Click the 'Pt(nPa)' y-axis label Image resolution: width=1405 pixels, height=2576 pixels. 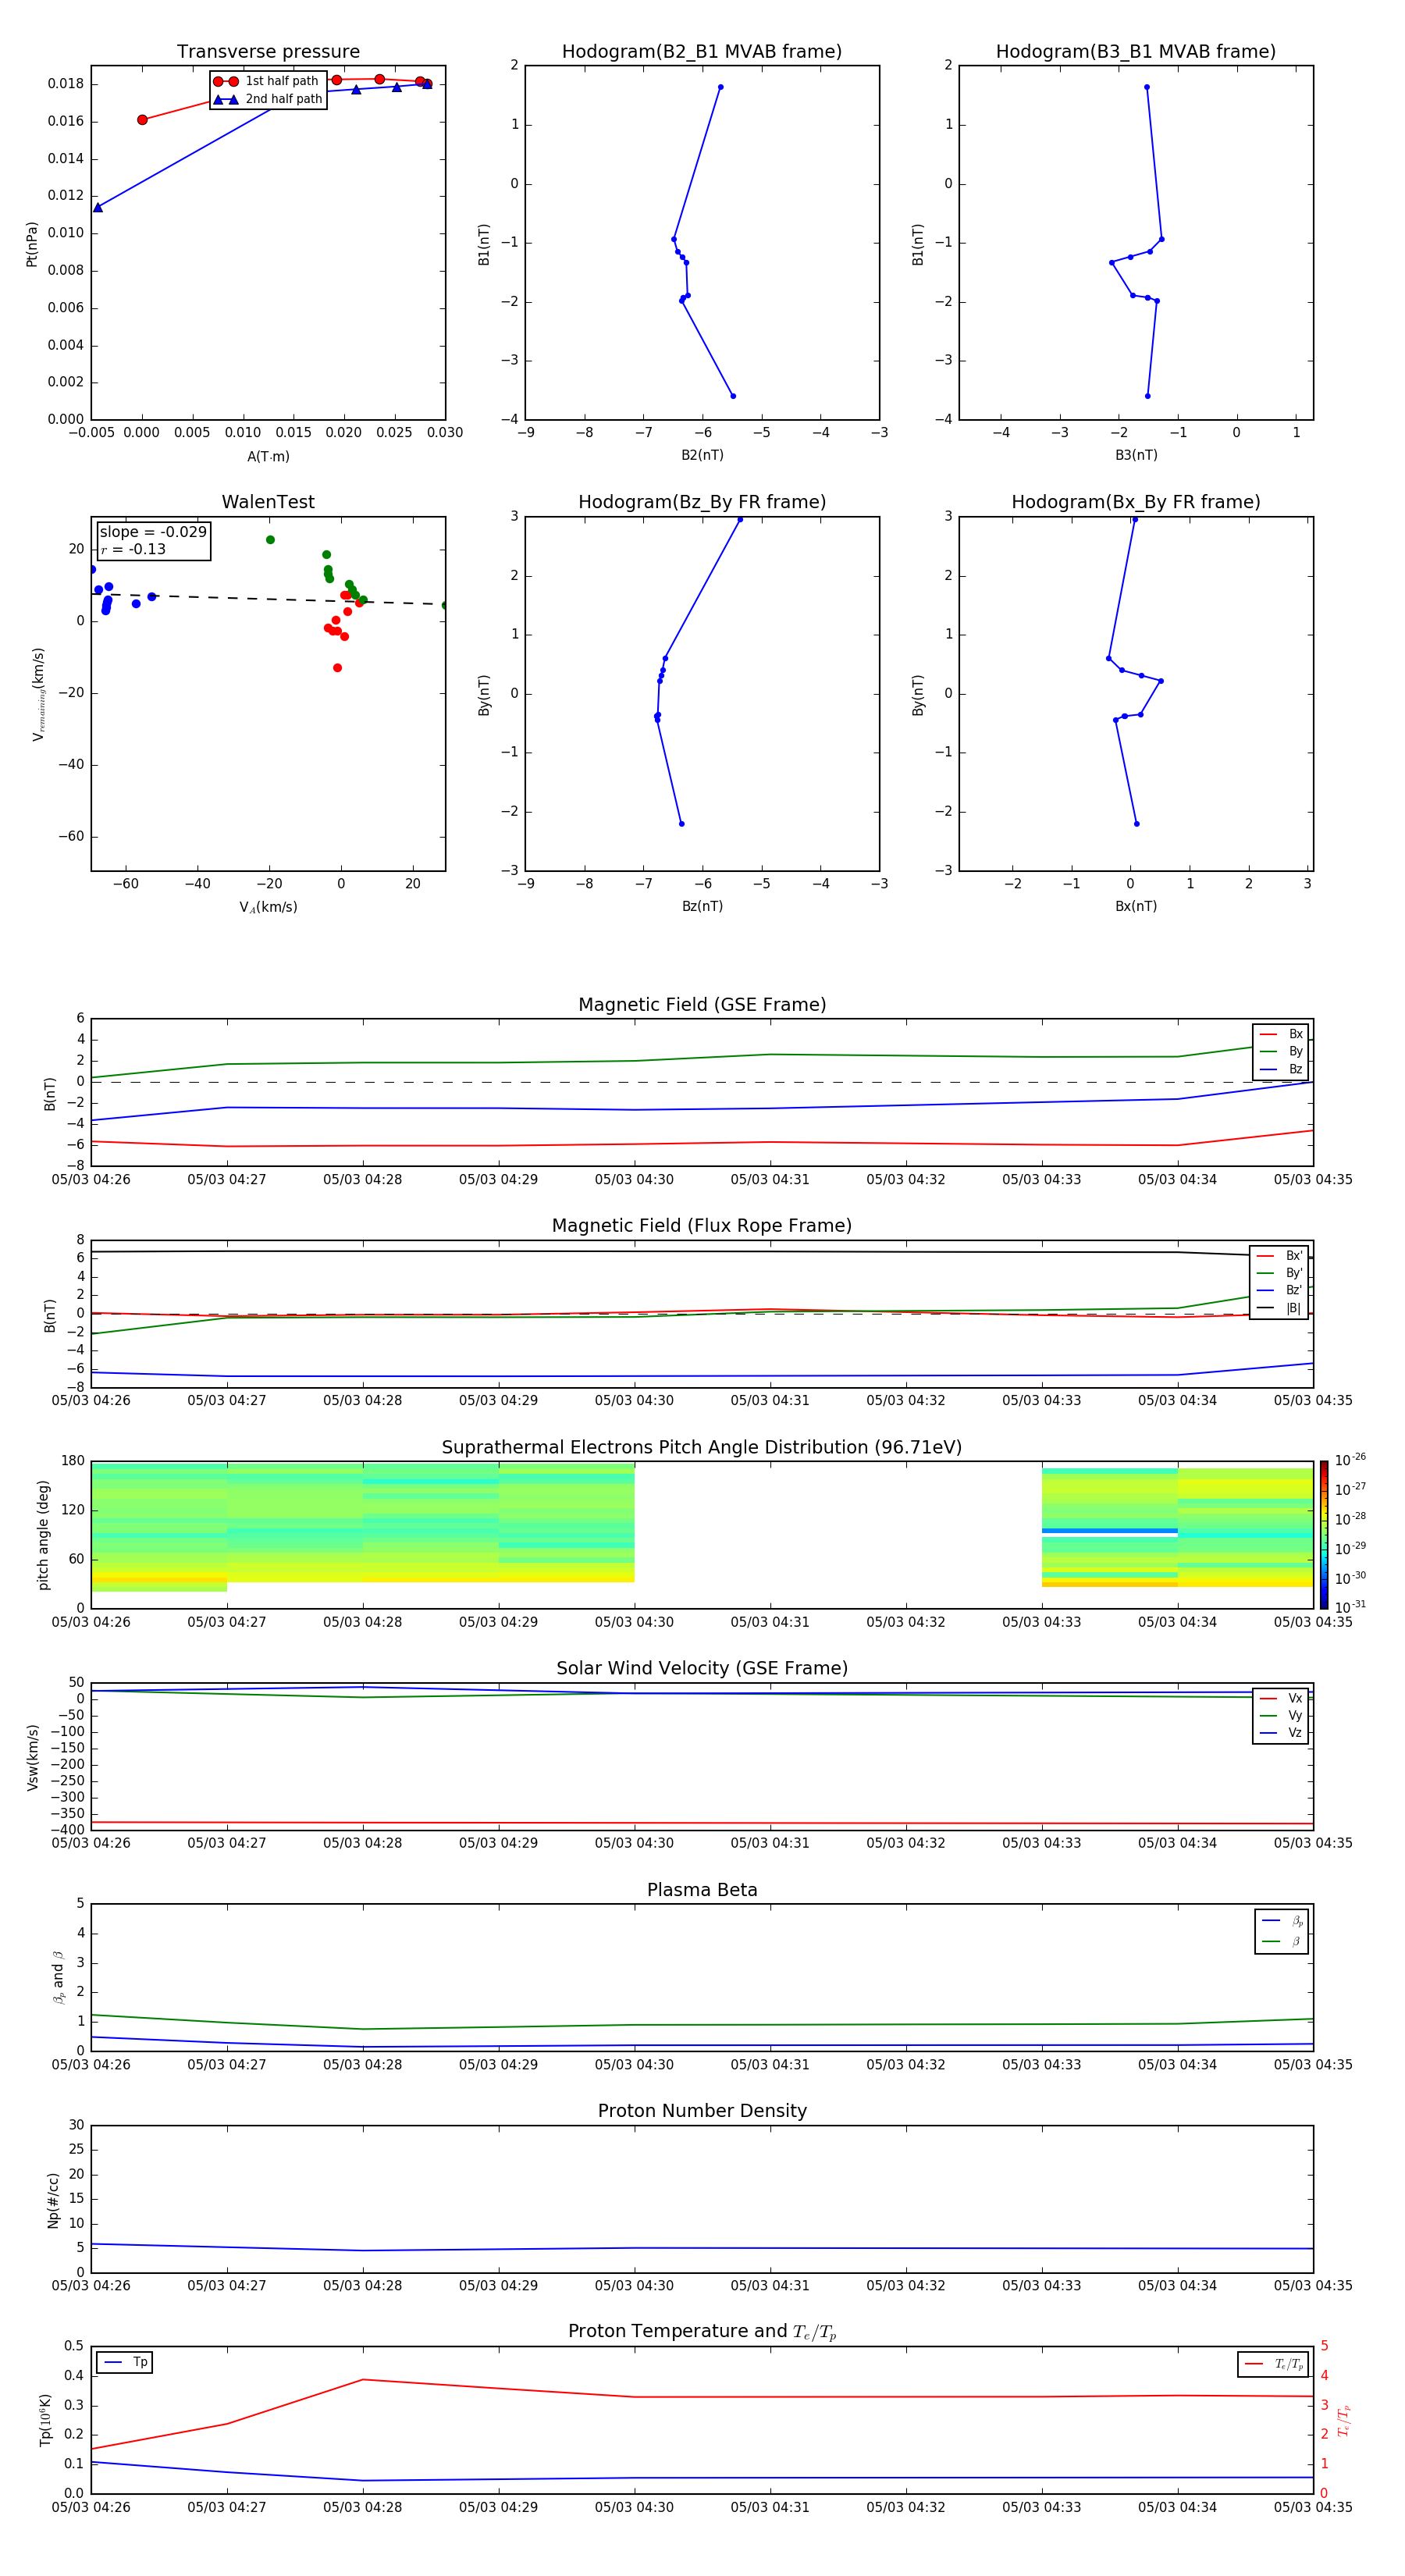32,244
